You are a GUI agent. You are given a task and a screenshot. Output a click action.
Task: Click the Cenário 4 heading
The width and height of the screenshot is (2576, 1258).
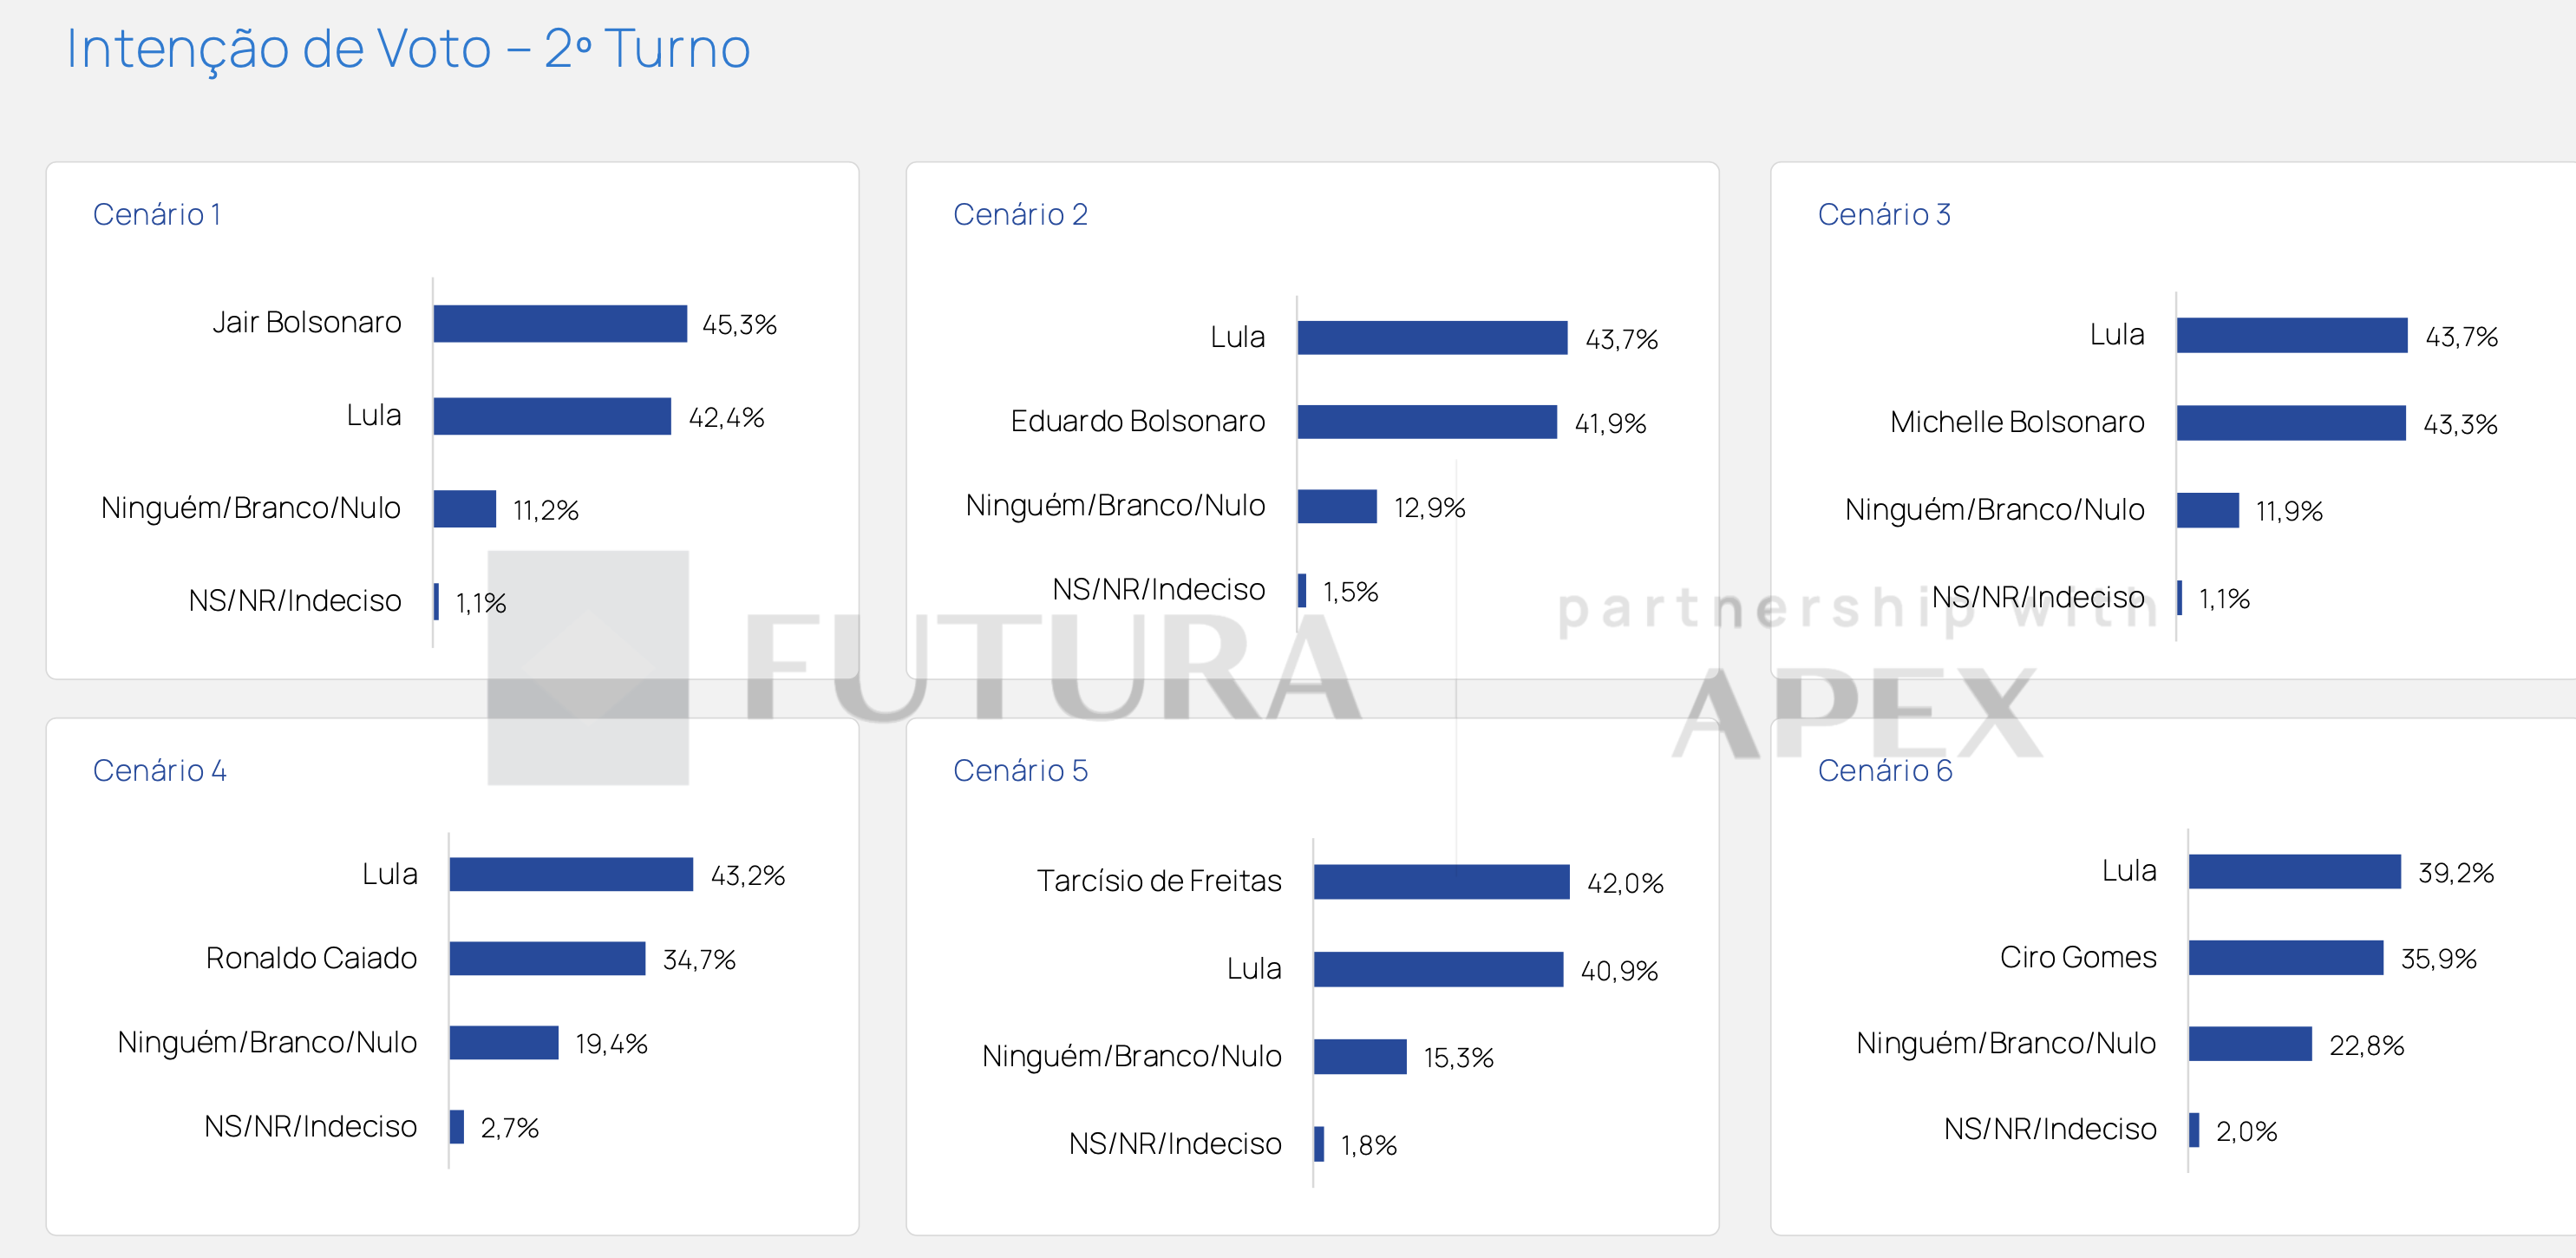click(x=160, y=771)
